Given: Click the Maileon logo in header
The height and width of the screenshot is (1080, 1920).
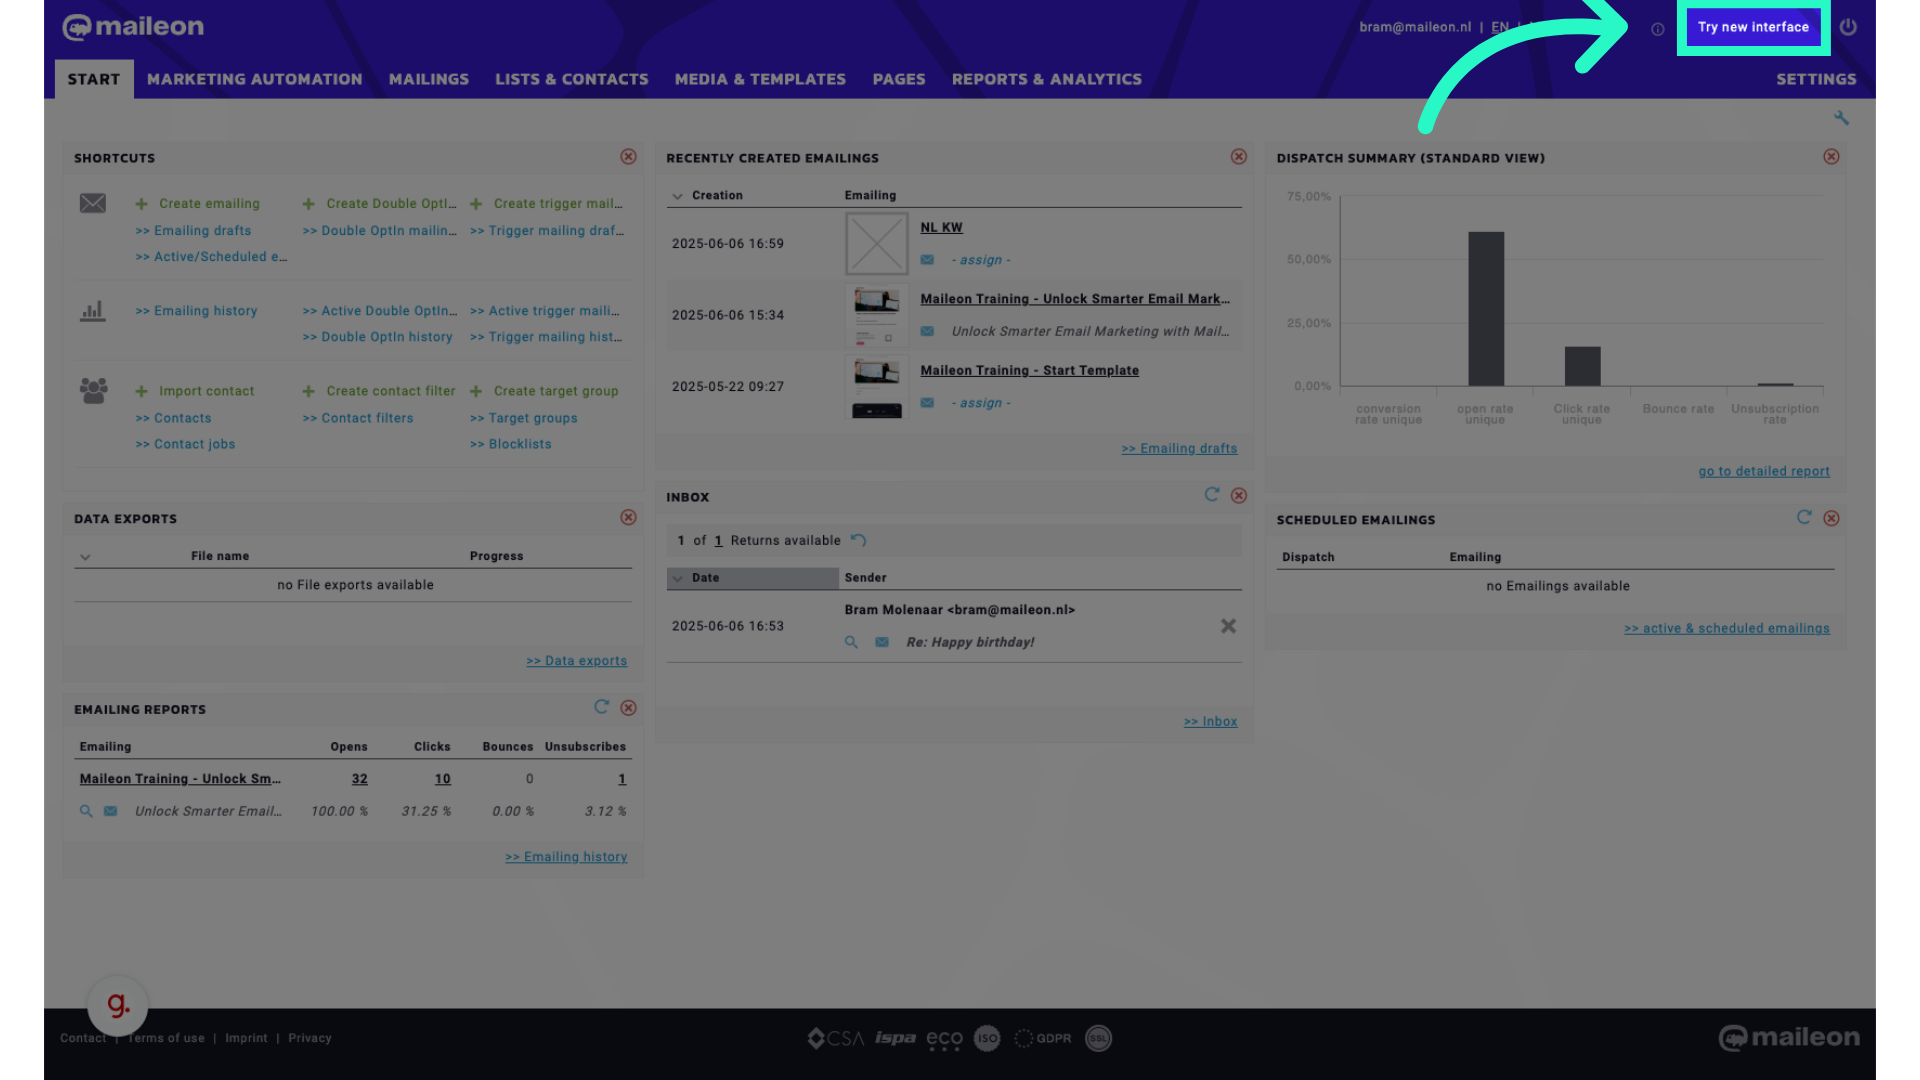Looking at the screenshot, I should click(x=133, y=27).
